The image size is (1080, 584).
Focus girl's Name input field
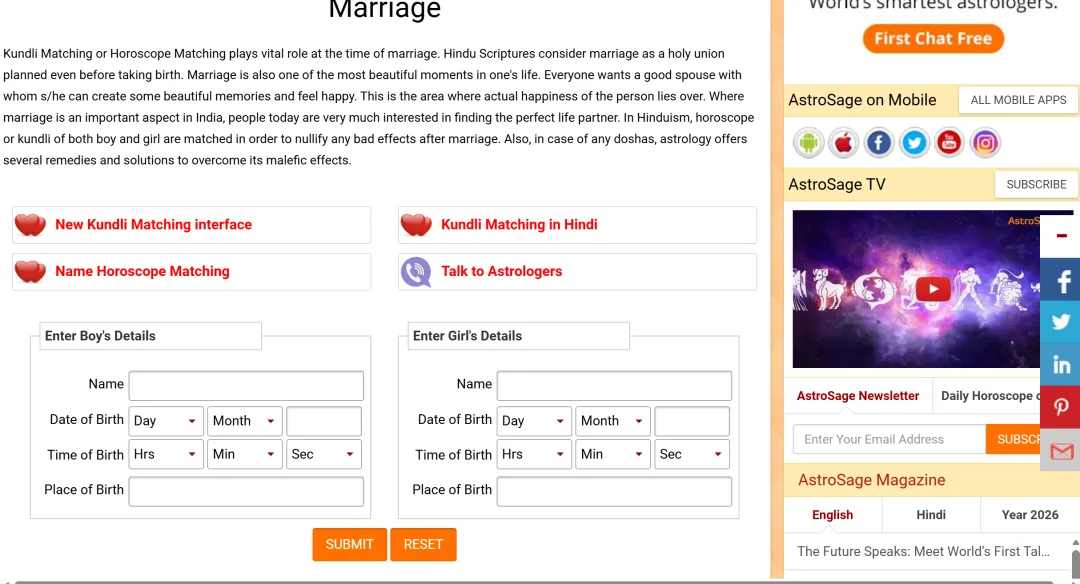[x=614, y=386]
